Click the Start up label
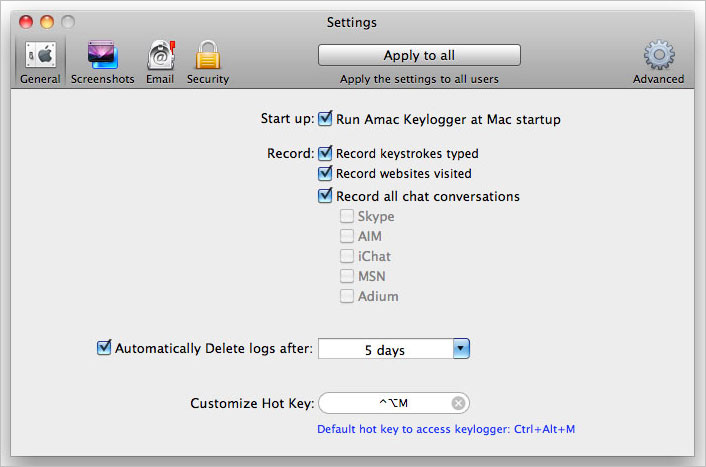 [287, 119]
